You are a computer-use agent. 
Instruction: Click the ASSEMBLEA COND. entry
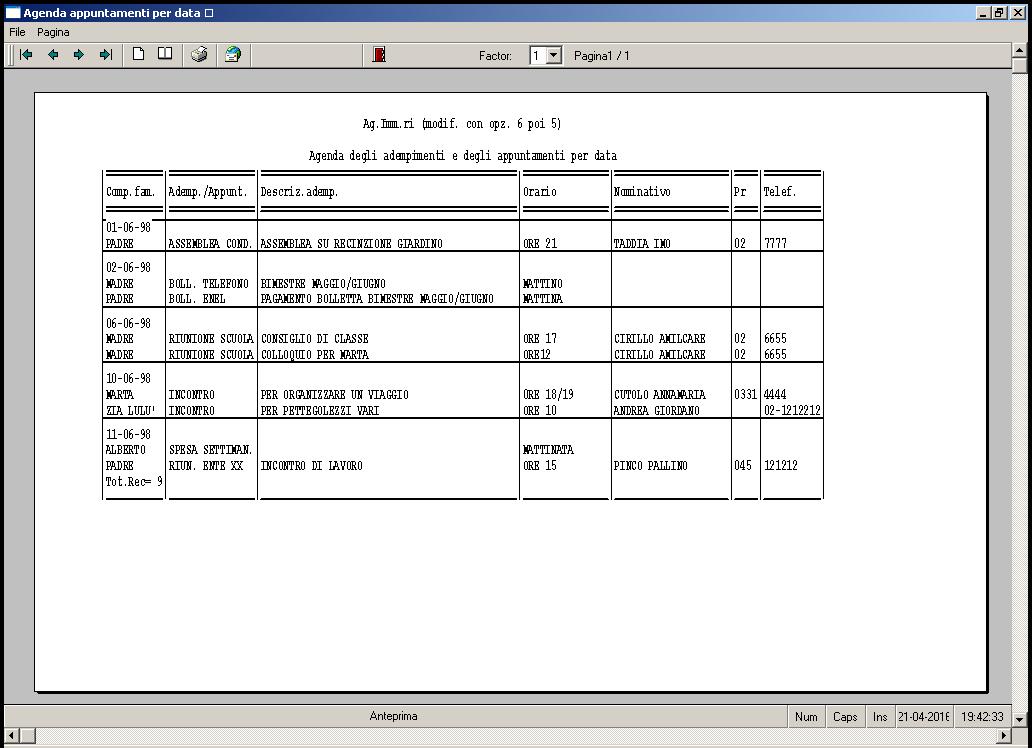tap(211, 244)
